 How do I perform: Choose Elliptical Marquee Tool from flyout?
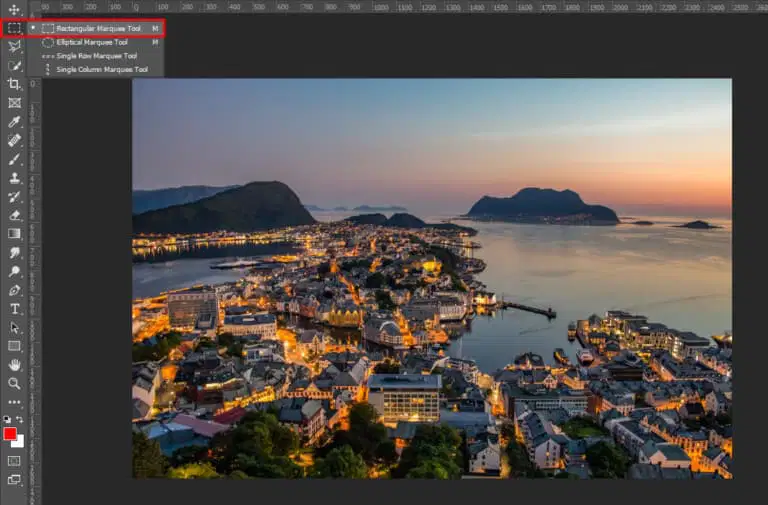[91, 42]
